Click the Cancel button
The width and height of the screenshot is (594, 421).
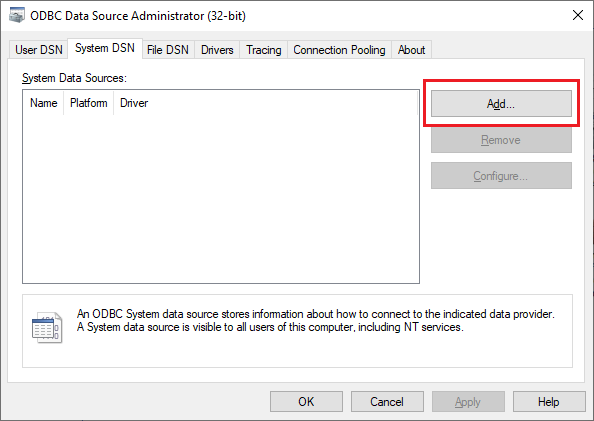(387, 402)
